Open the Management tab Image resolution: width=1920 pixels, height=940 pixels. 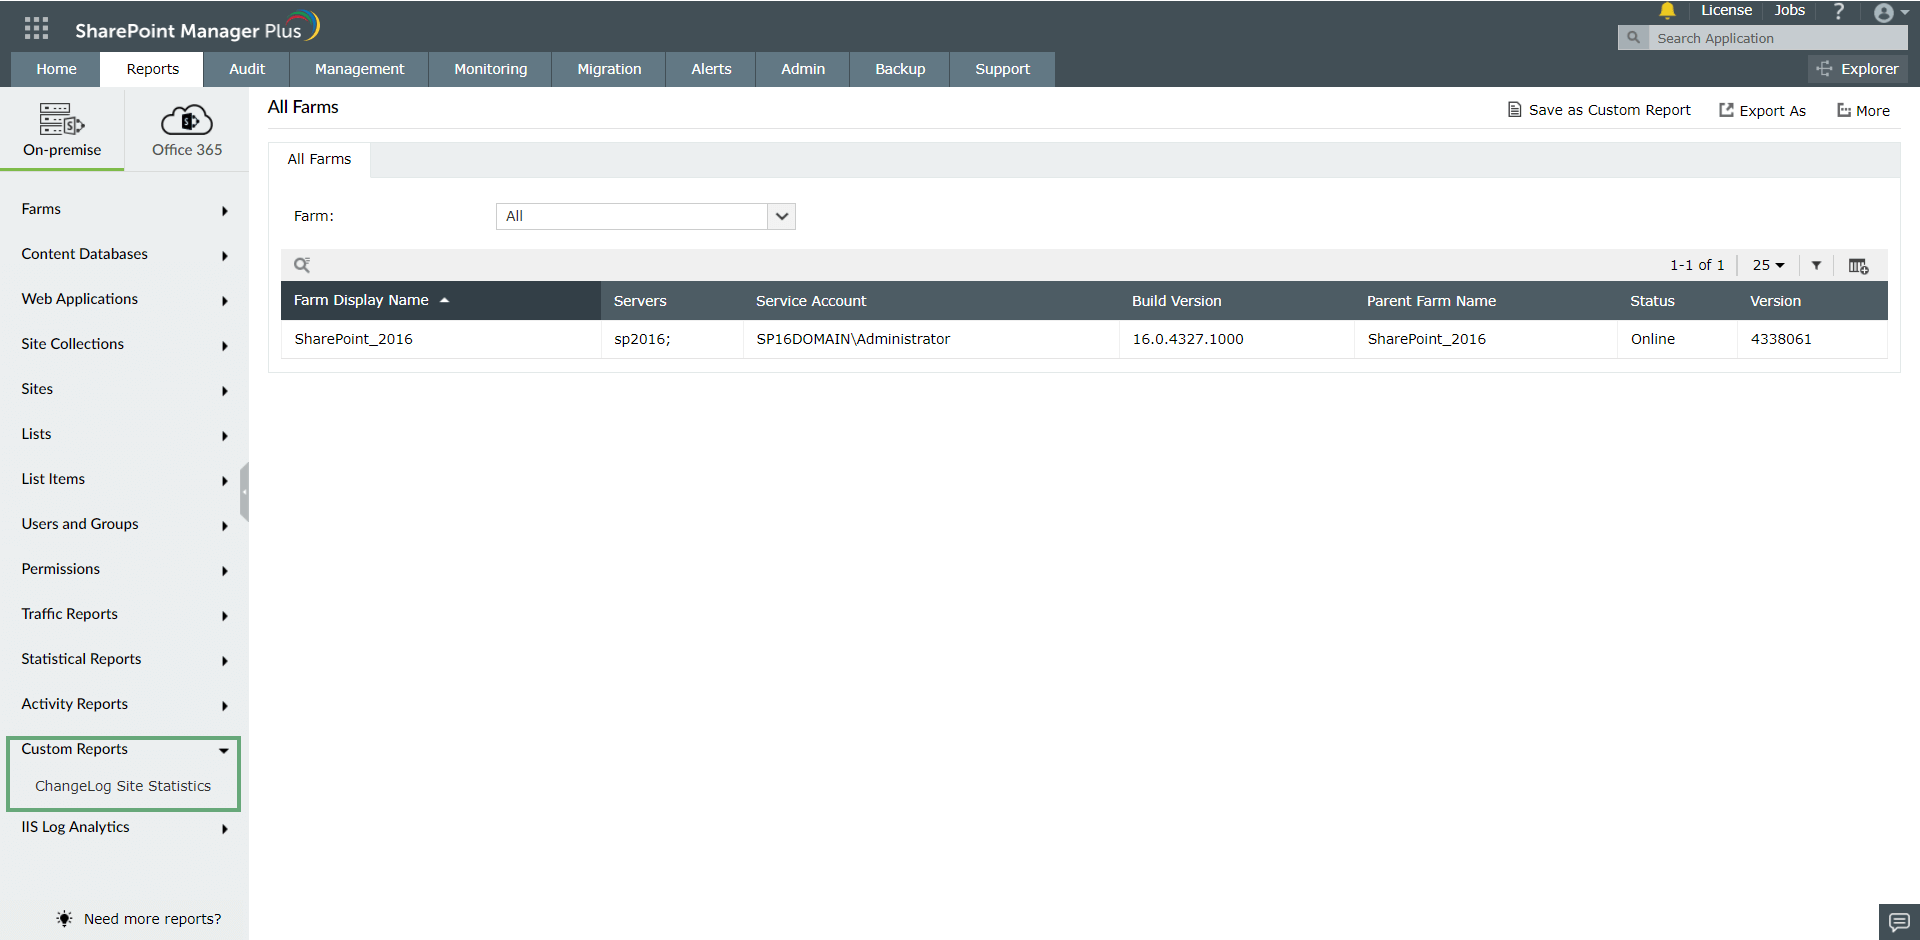[x=359, y=69]
